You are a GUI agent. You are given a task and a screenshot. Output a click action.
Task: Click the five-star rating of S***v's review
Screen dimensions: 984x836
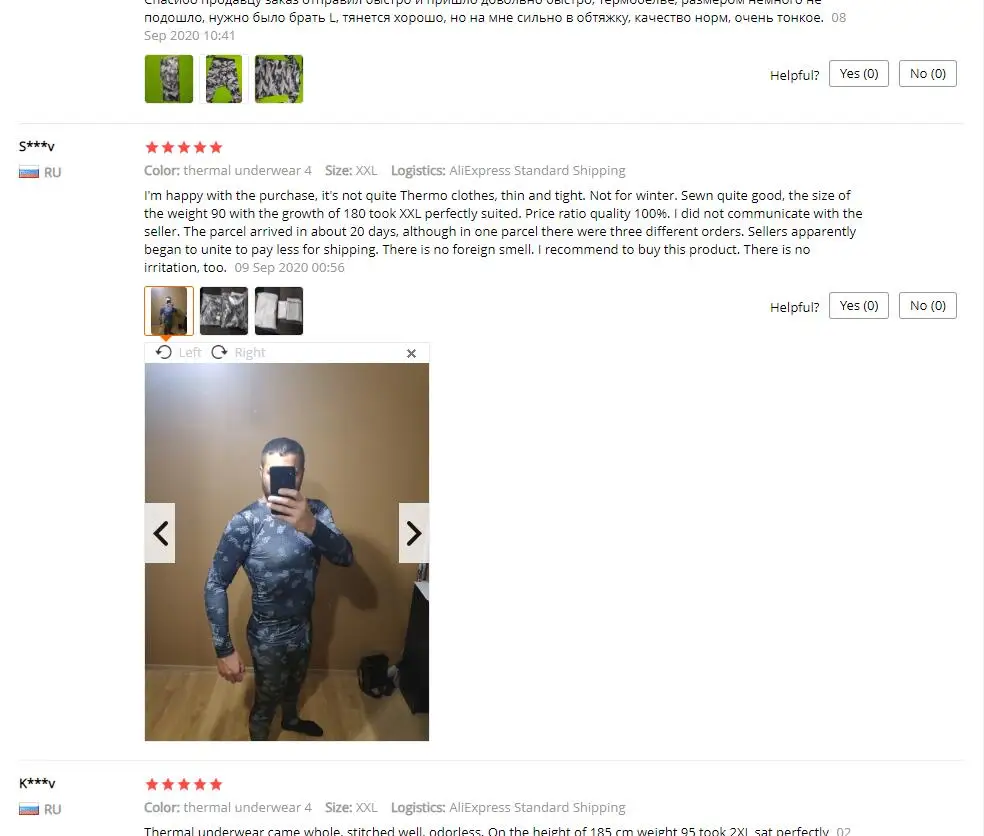184,147
